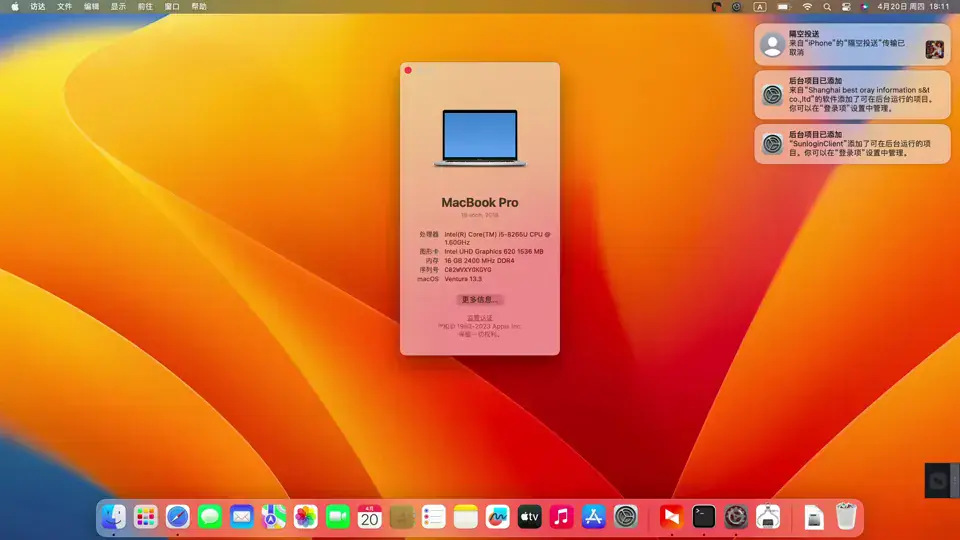This screenshot has width=960, height=540.
Task: Open the 编辑 menu
Action: tap(91, 7)
